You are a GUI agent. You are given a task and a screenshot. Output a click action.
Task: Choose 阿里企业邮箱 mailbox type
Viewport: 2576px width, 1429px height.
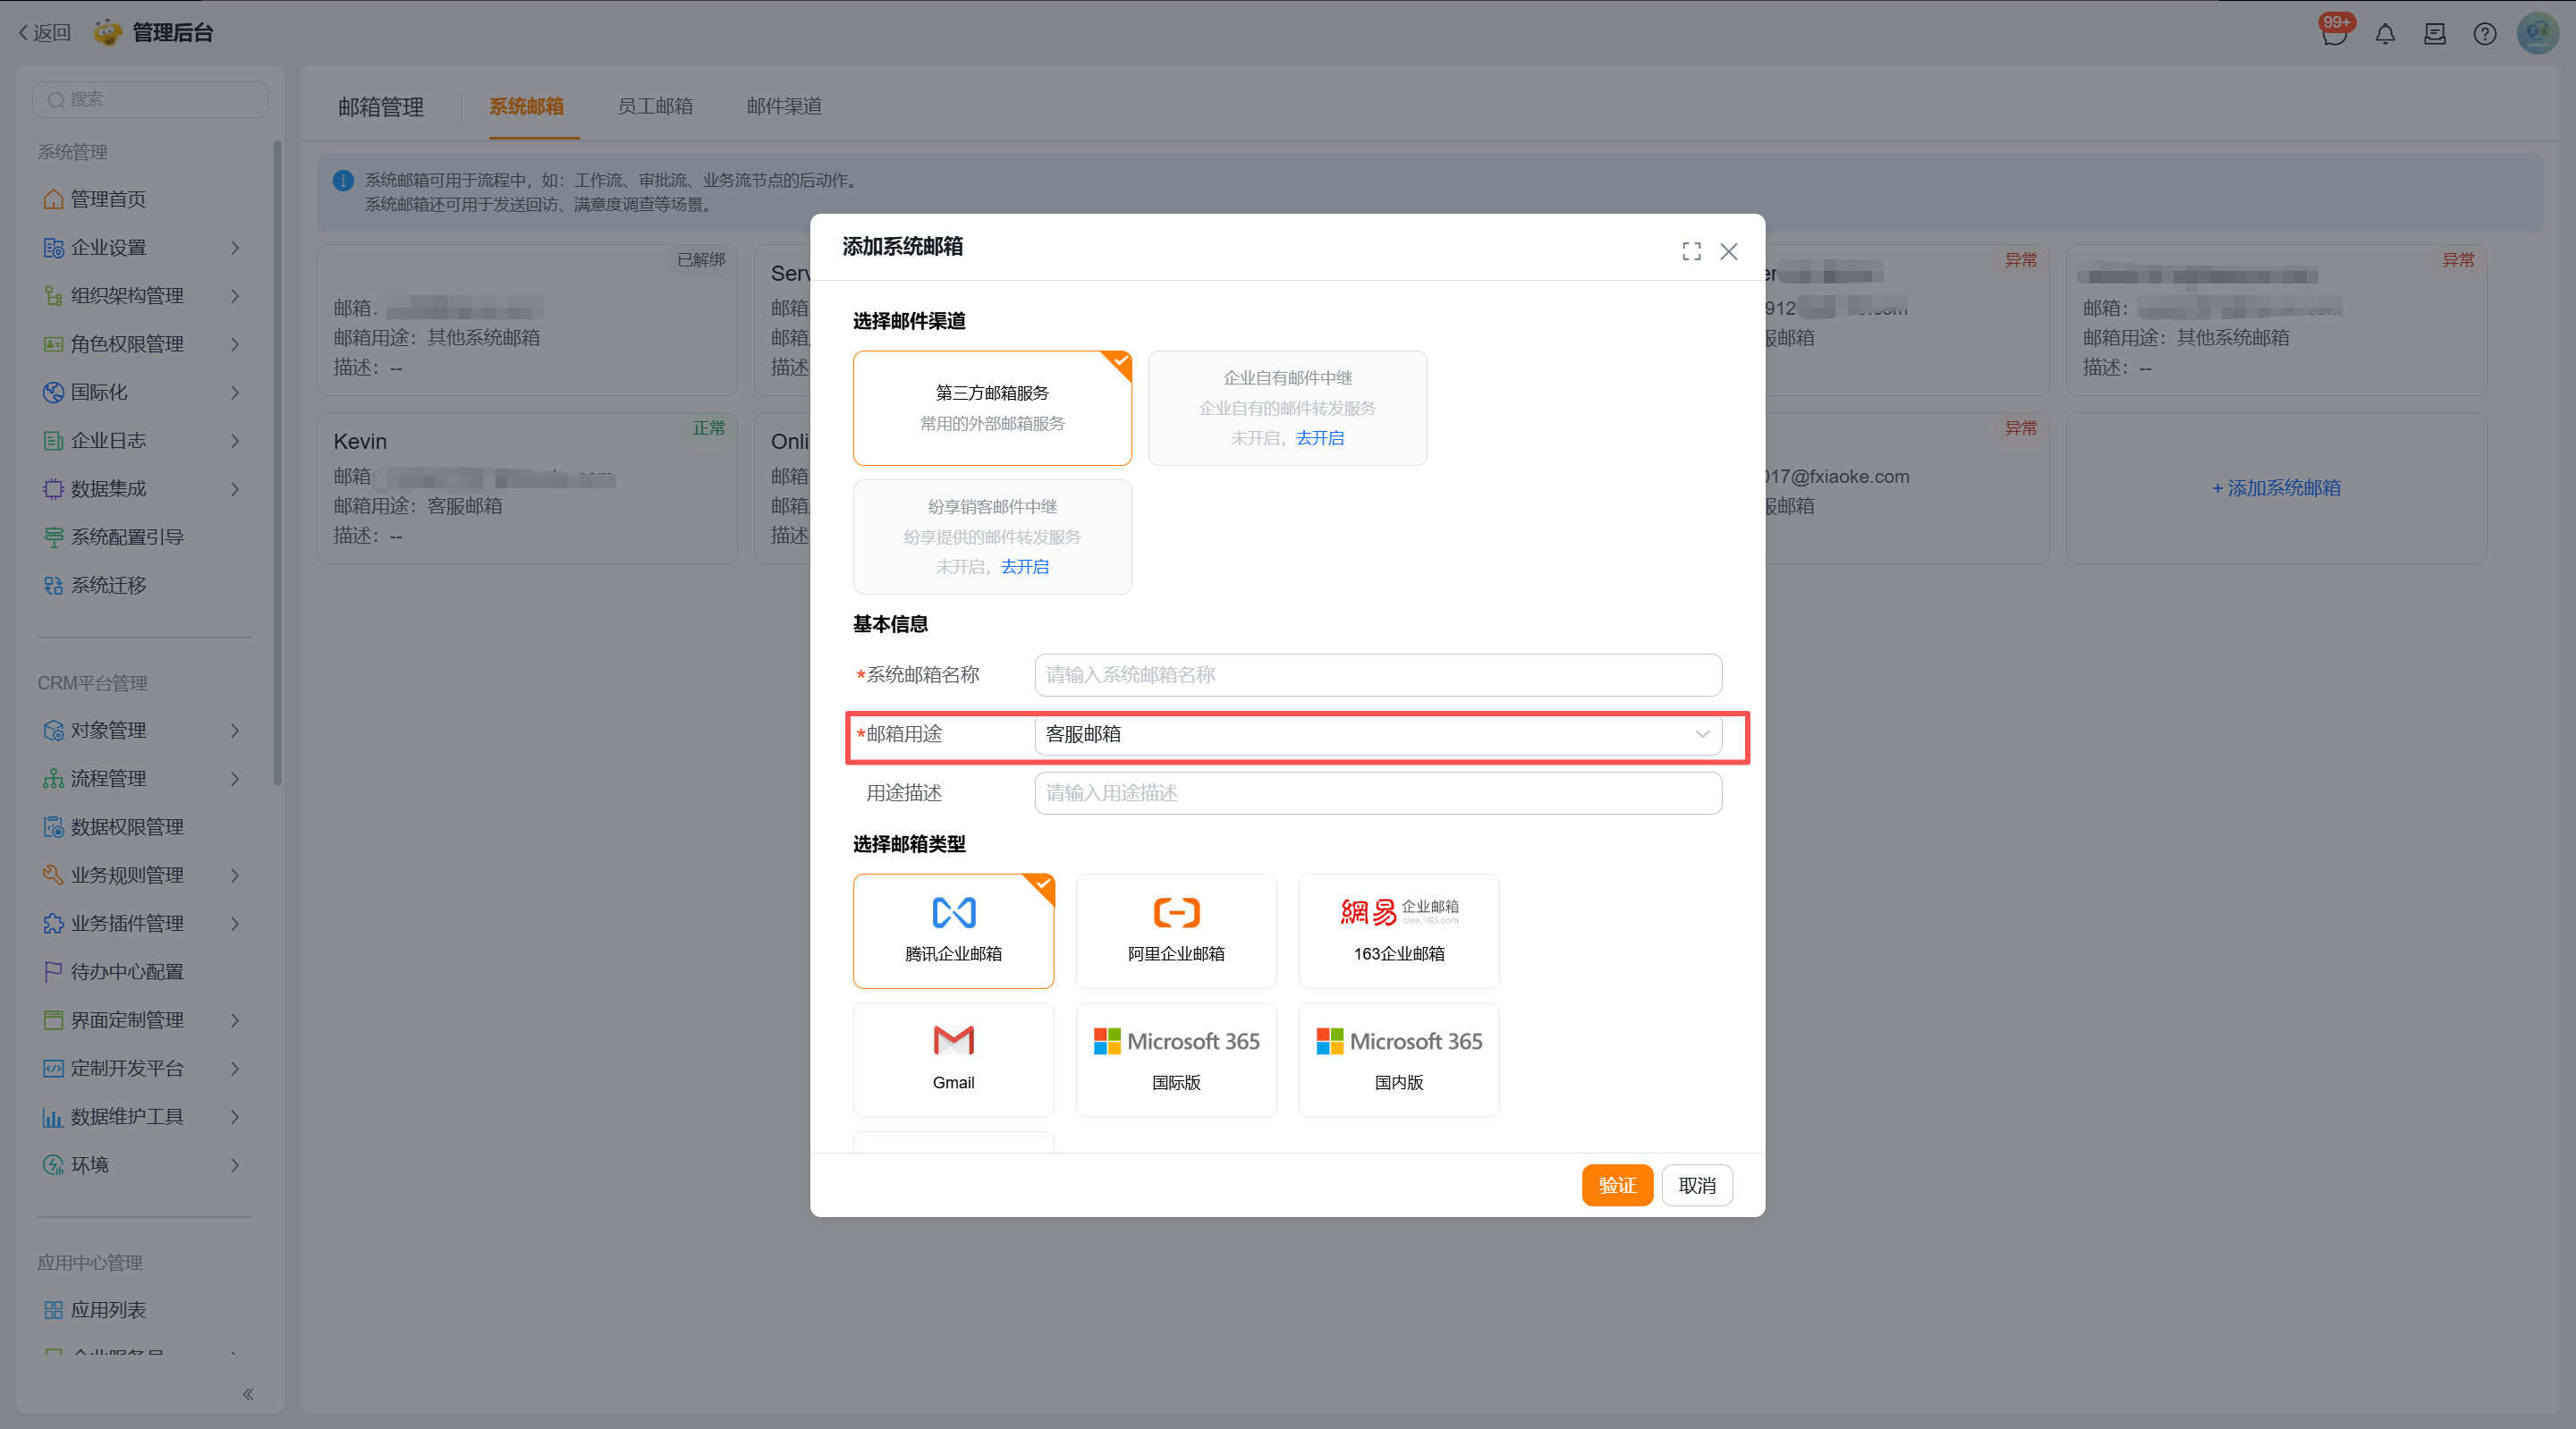[x=1176, y=931]
